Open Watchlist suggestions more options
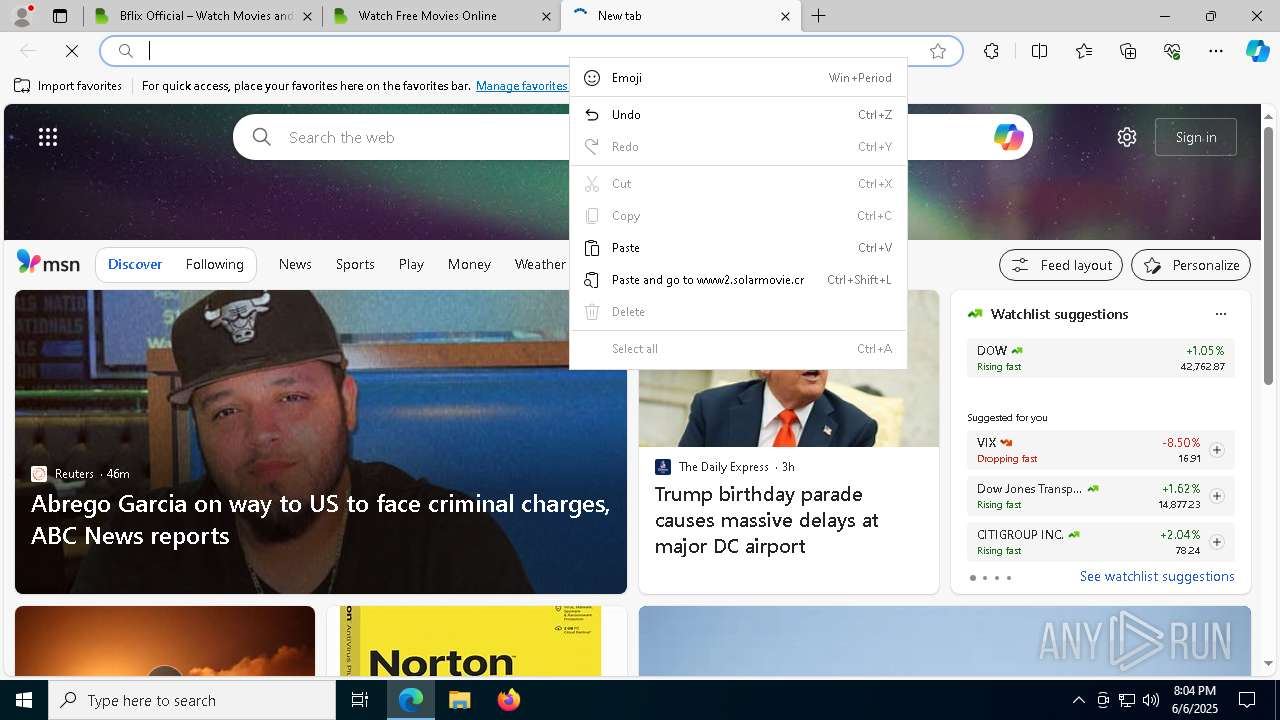This screenshot has width=1280, height=720. coord(1220,314)
